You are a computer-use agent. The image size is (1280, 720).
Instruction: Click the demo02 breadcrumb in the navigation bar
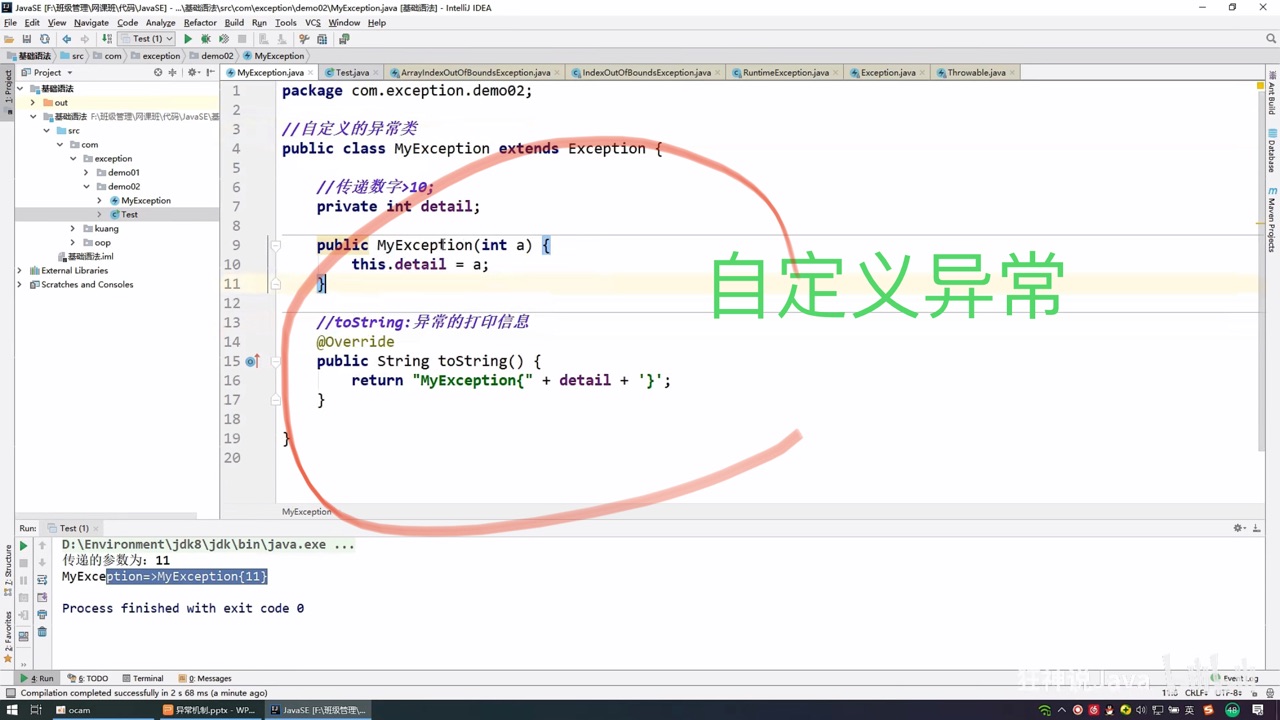[211, 56]
